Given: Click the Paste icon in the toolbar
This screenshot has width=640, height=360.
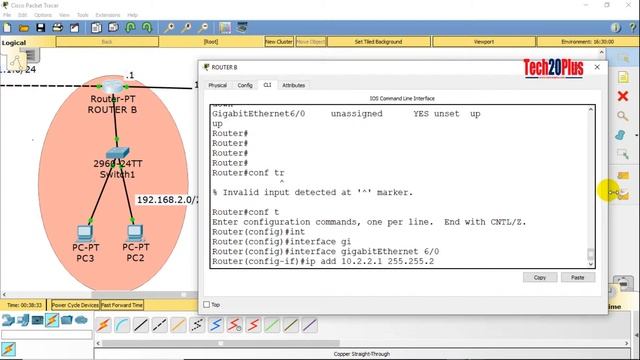Looking at the screenshot, I should tap(113, 28).
